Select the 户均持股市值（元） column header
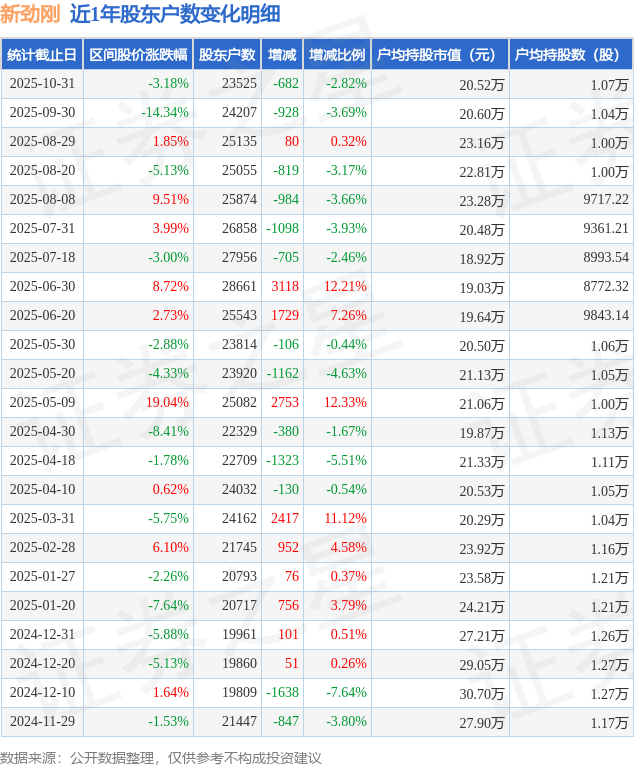This screenshot has height=767, width=634. pyautogui.click(x=439, y=55)
